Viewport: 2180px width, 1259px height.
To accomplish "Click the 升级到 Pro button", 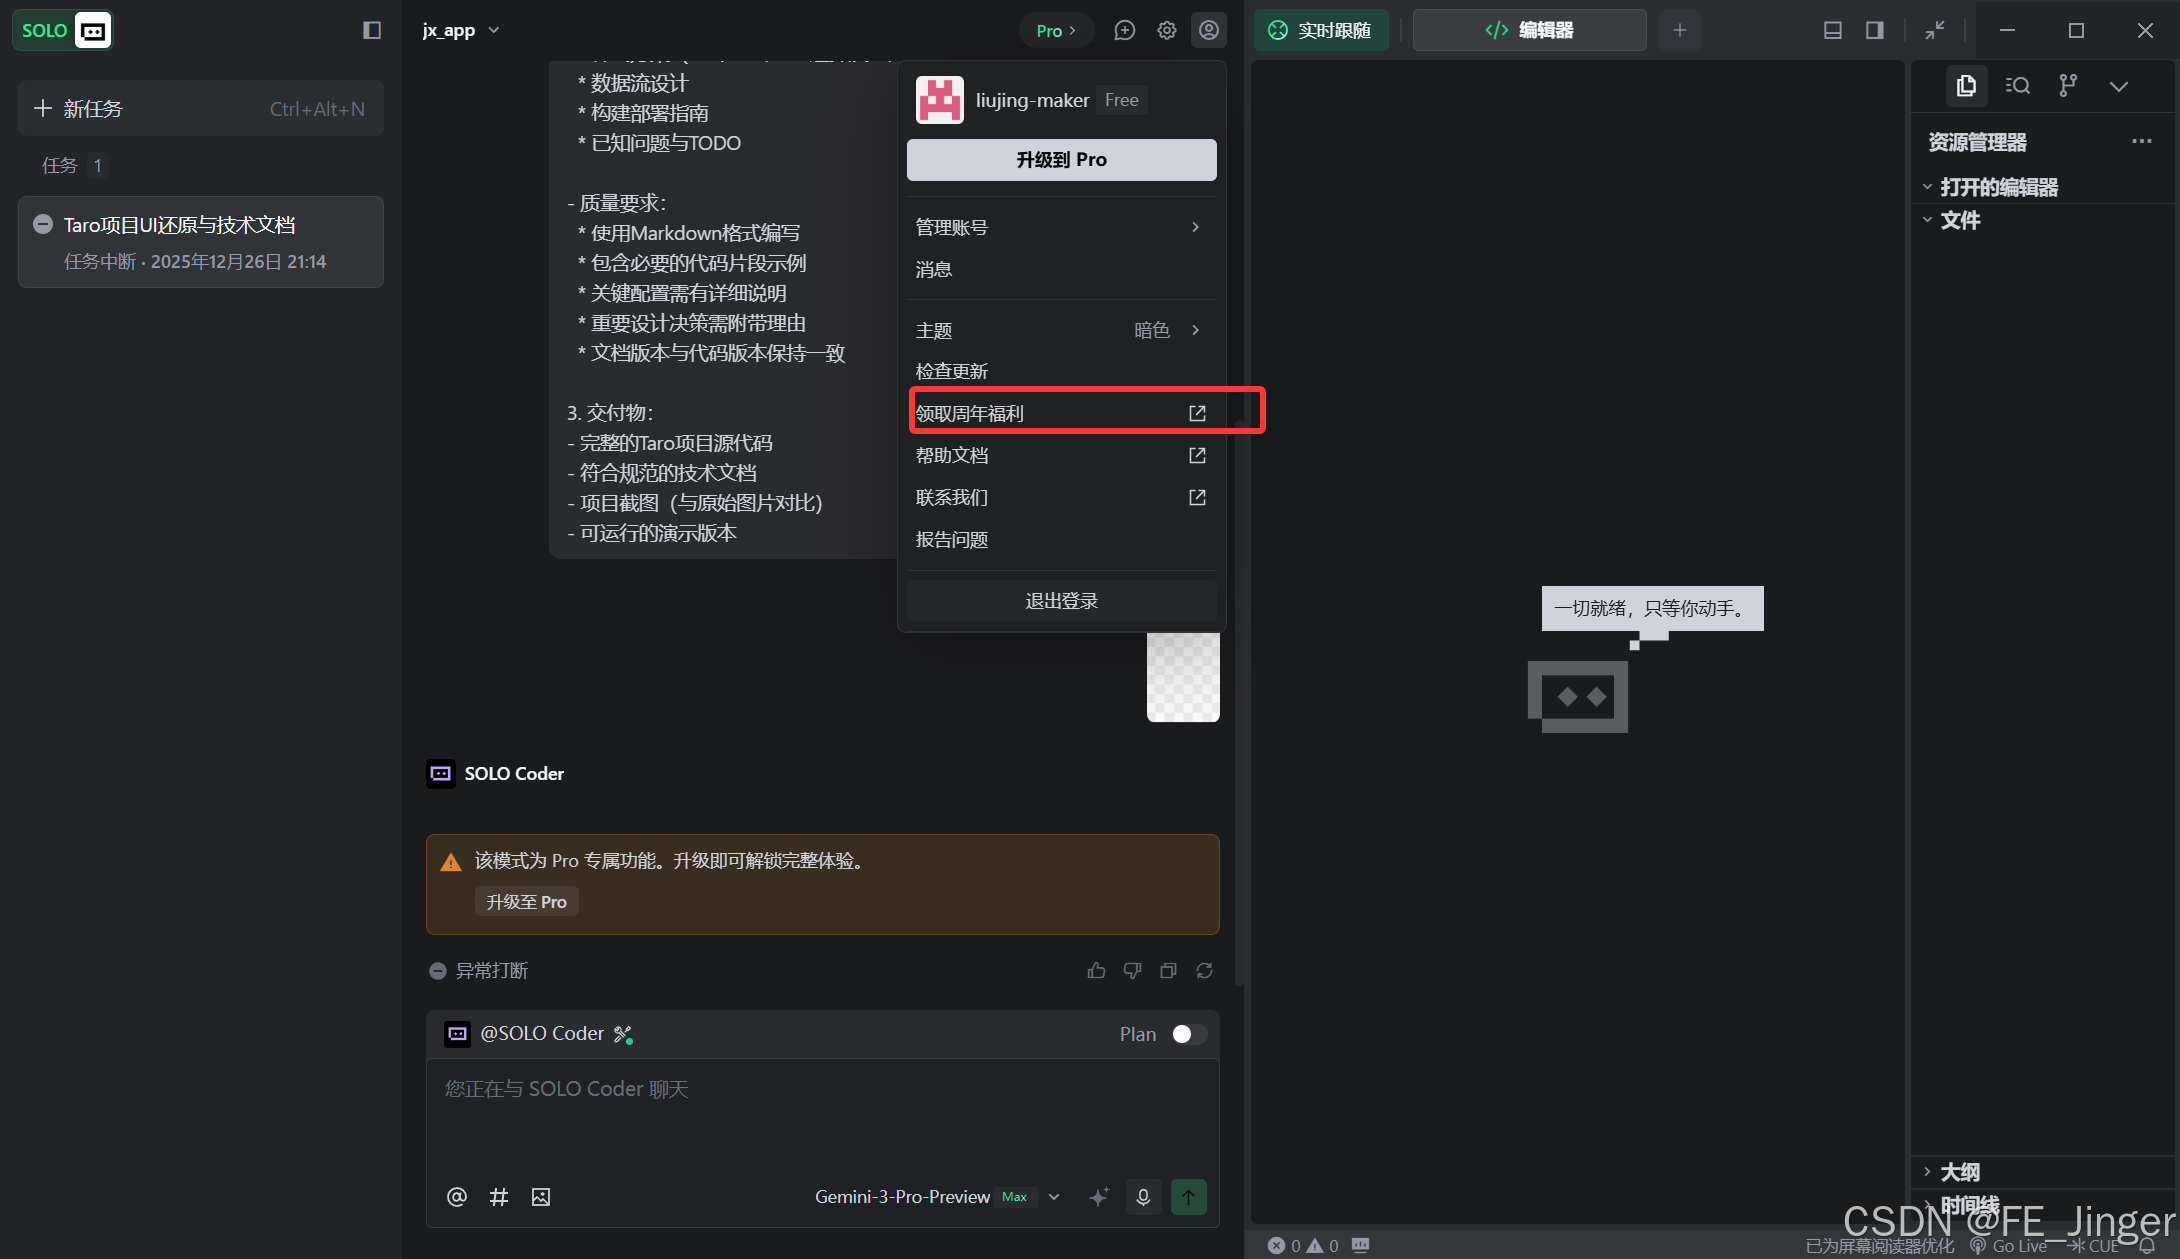I will (1061, 159).
